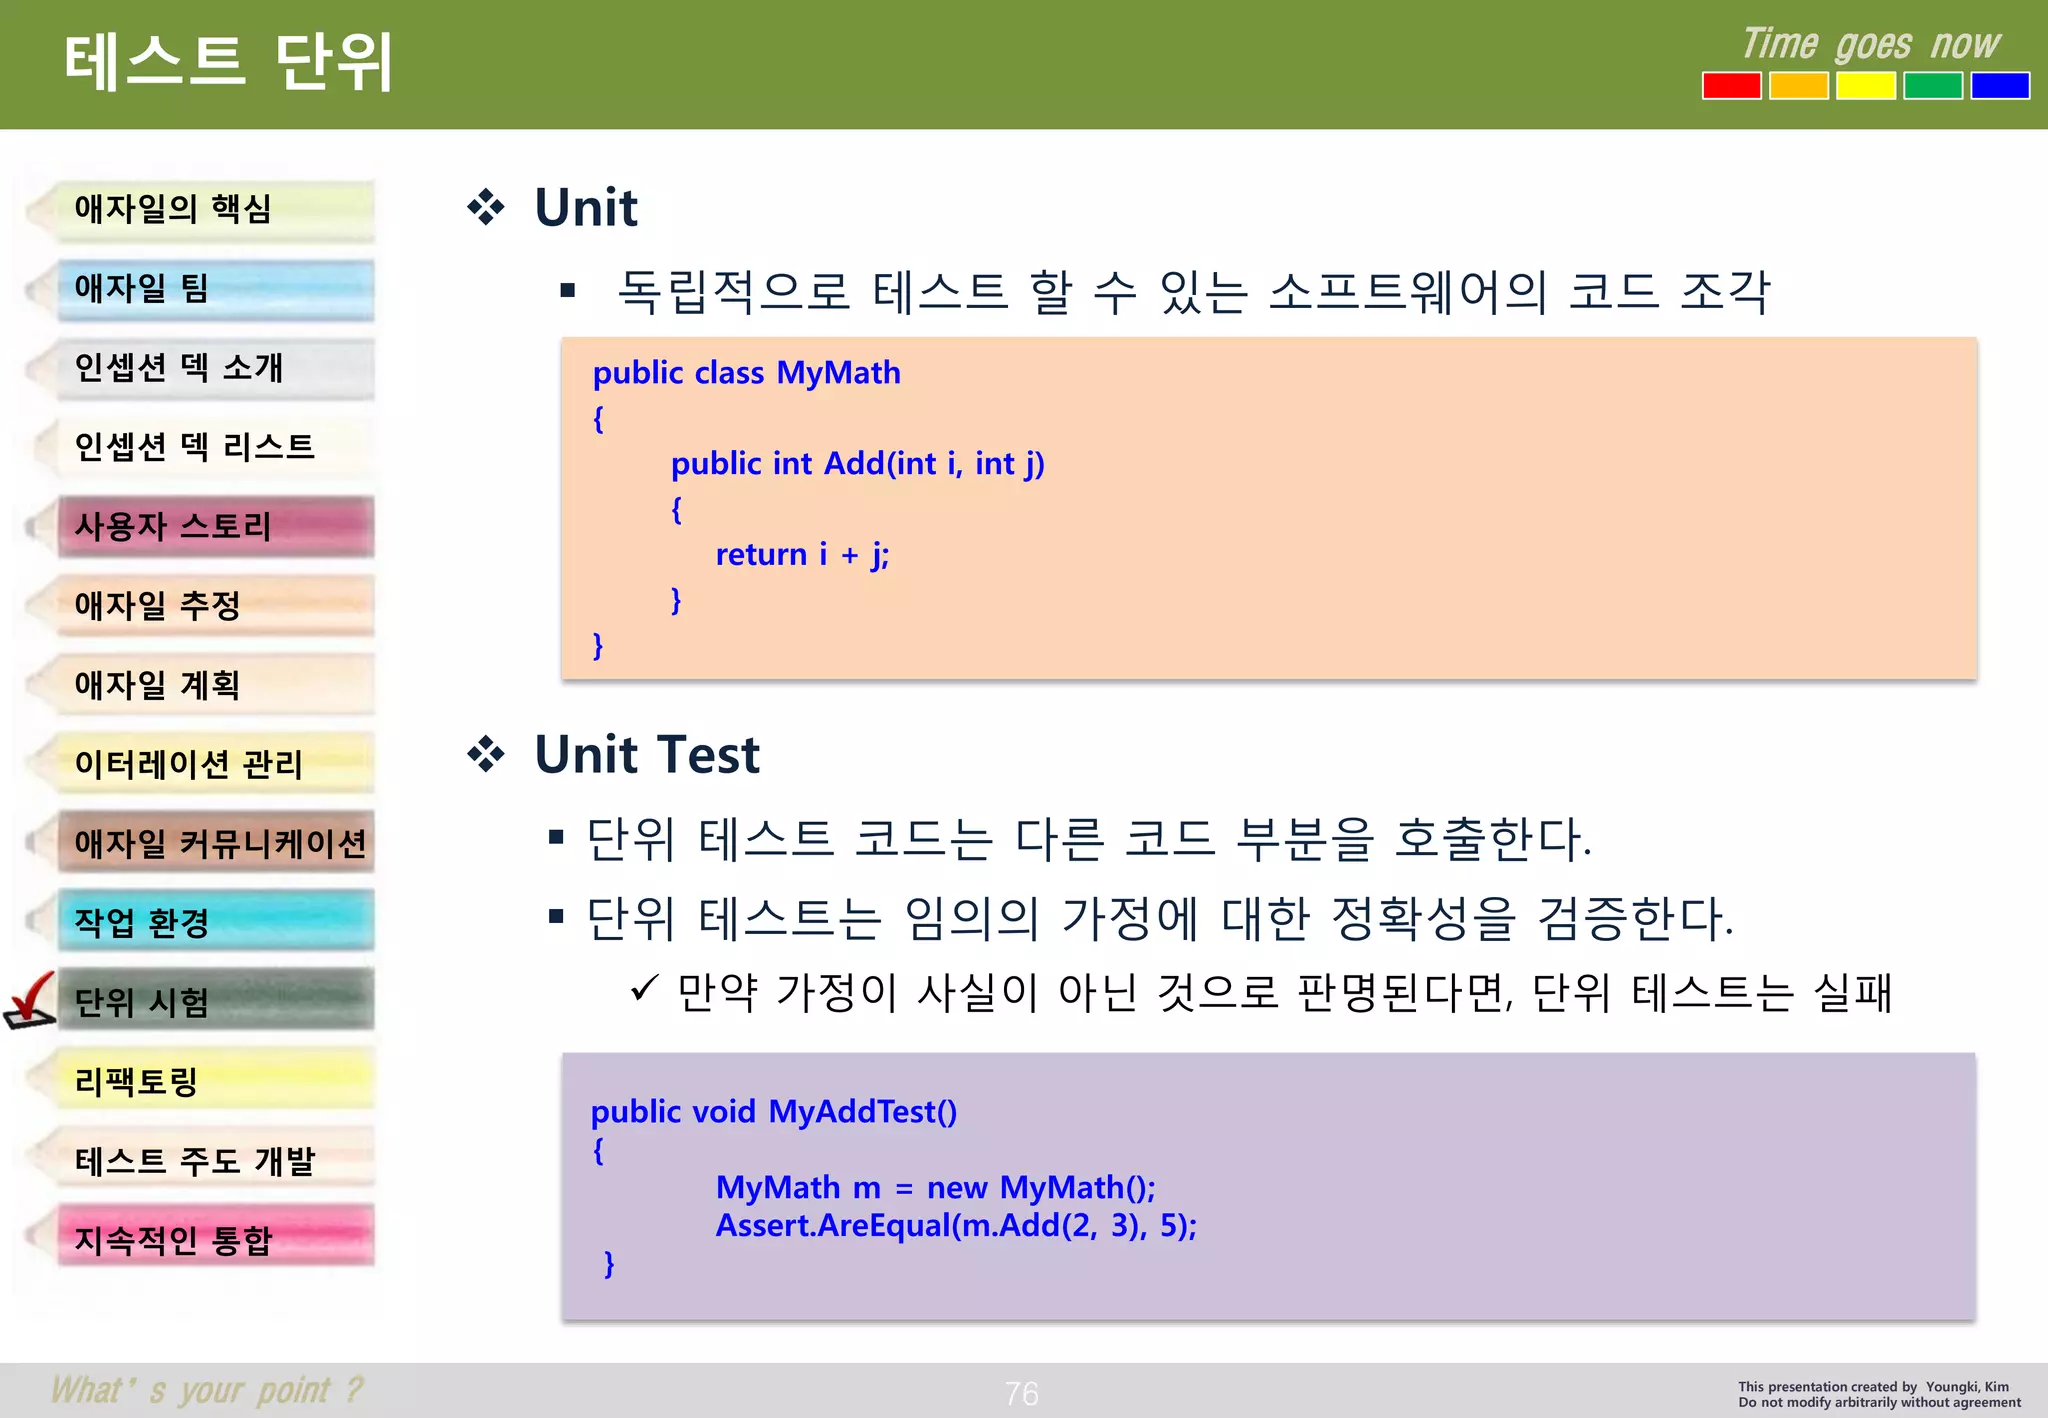The image size is (2048, 1418).
Task: Click the blue color block in the header
Action: pyautogui.click(x=1999, y=86)
